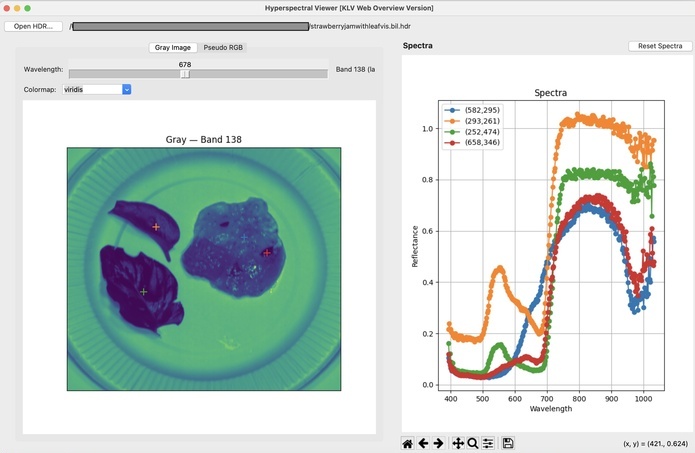Screen dimensions: 695x453
Task: Switch to the Gray Image tab
Action: pyautogui.click(x=172, y=47)
